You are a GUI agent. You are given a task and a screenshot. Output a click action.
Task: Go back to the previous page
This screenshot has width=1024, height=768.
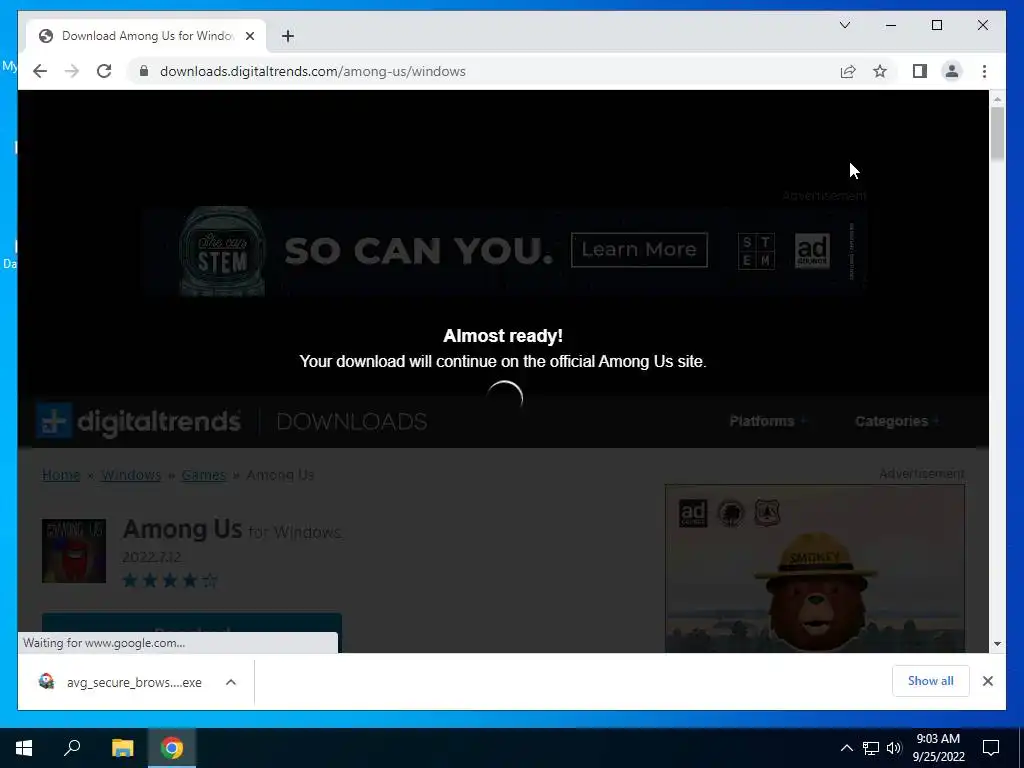(x=40, y=71)
